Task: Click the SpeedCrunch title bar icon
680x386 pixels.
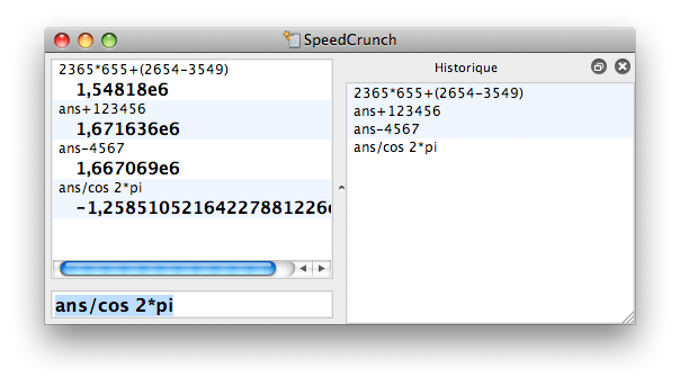Action: pyautogui.click(x=292, y=39)
